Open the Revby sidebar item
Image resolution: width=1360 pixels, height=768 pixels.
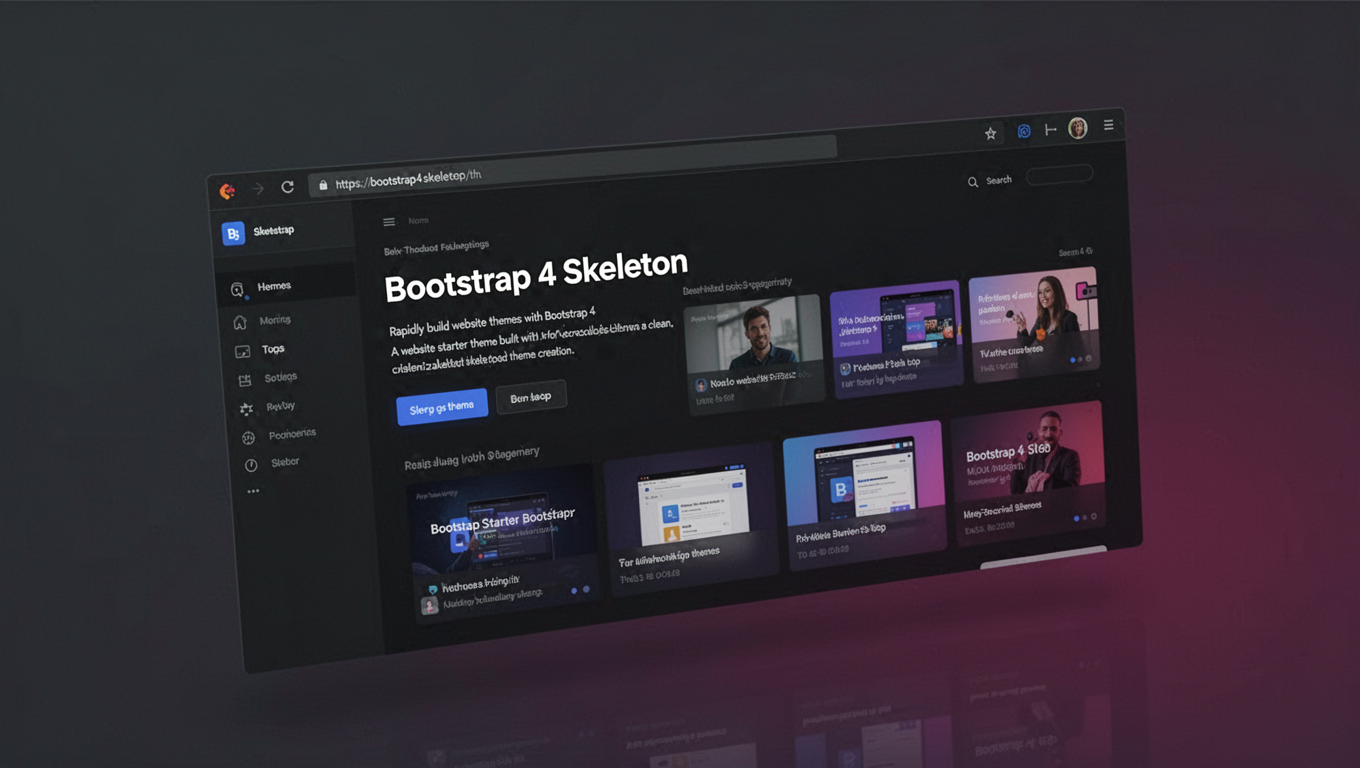click(x=281, y=406)
